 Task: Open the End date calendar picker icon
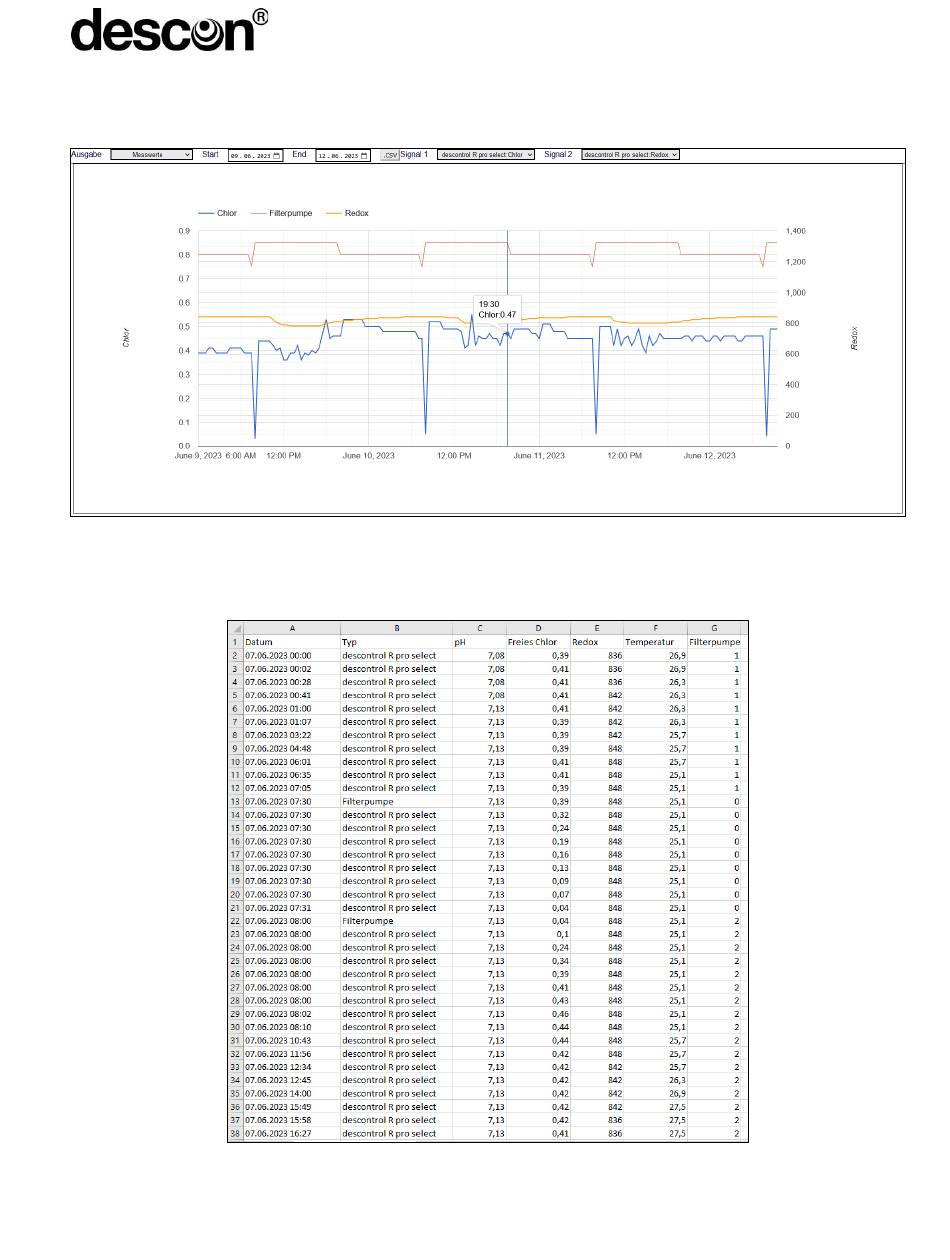364,156
